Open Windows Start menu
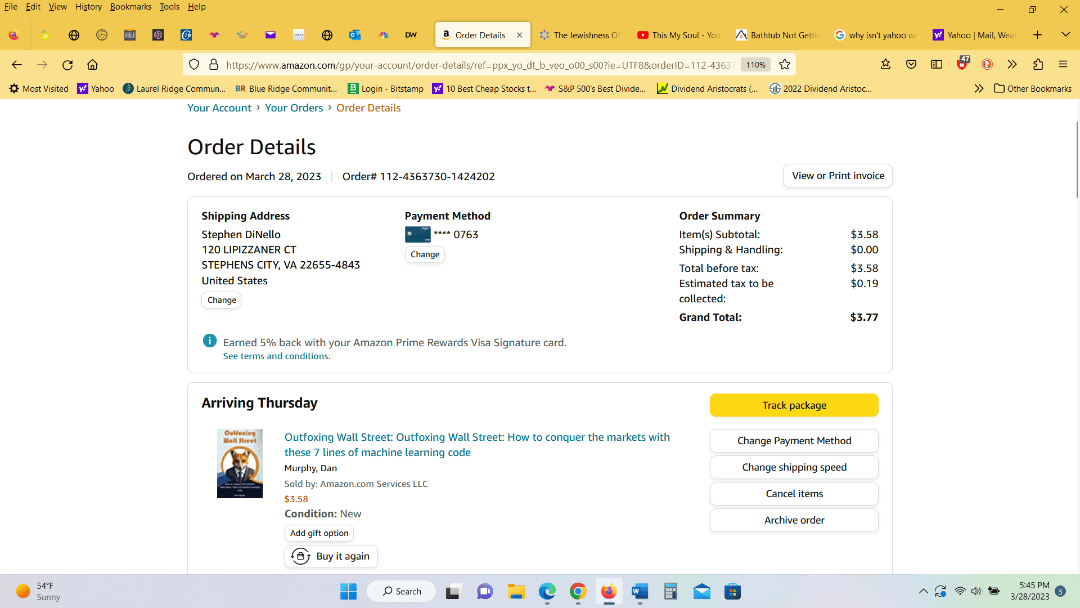Image resolution: width=1080 pixels, height=608 pixels. click(349, 591)
